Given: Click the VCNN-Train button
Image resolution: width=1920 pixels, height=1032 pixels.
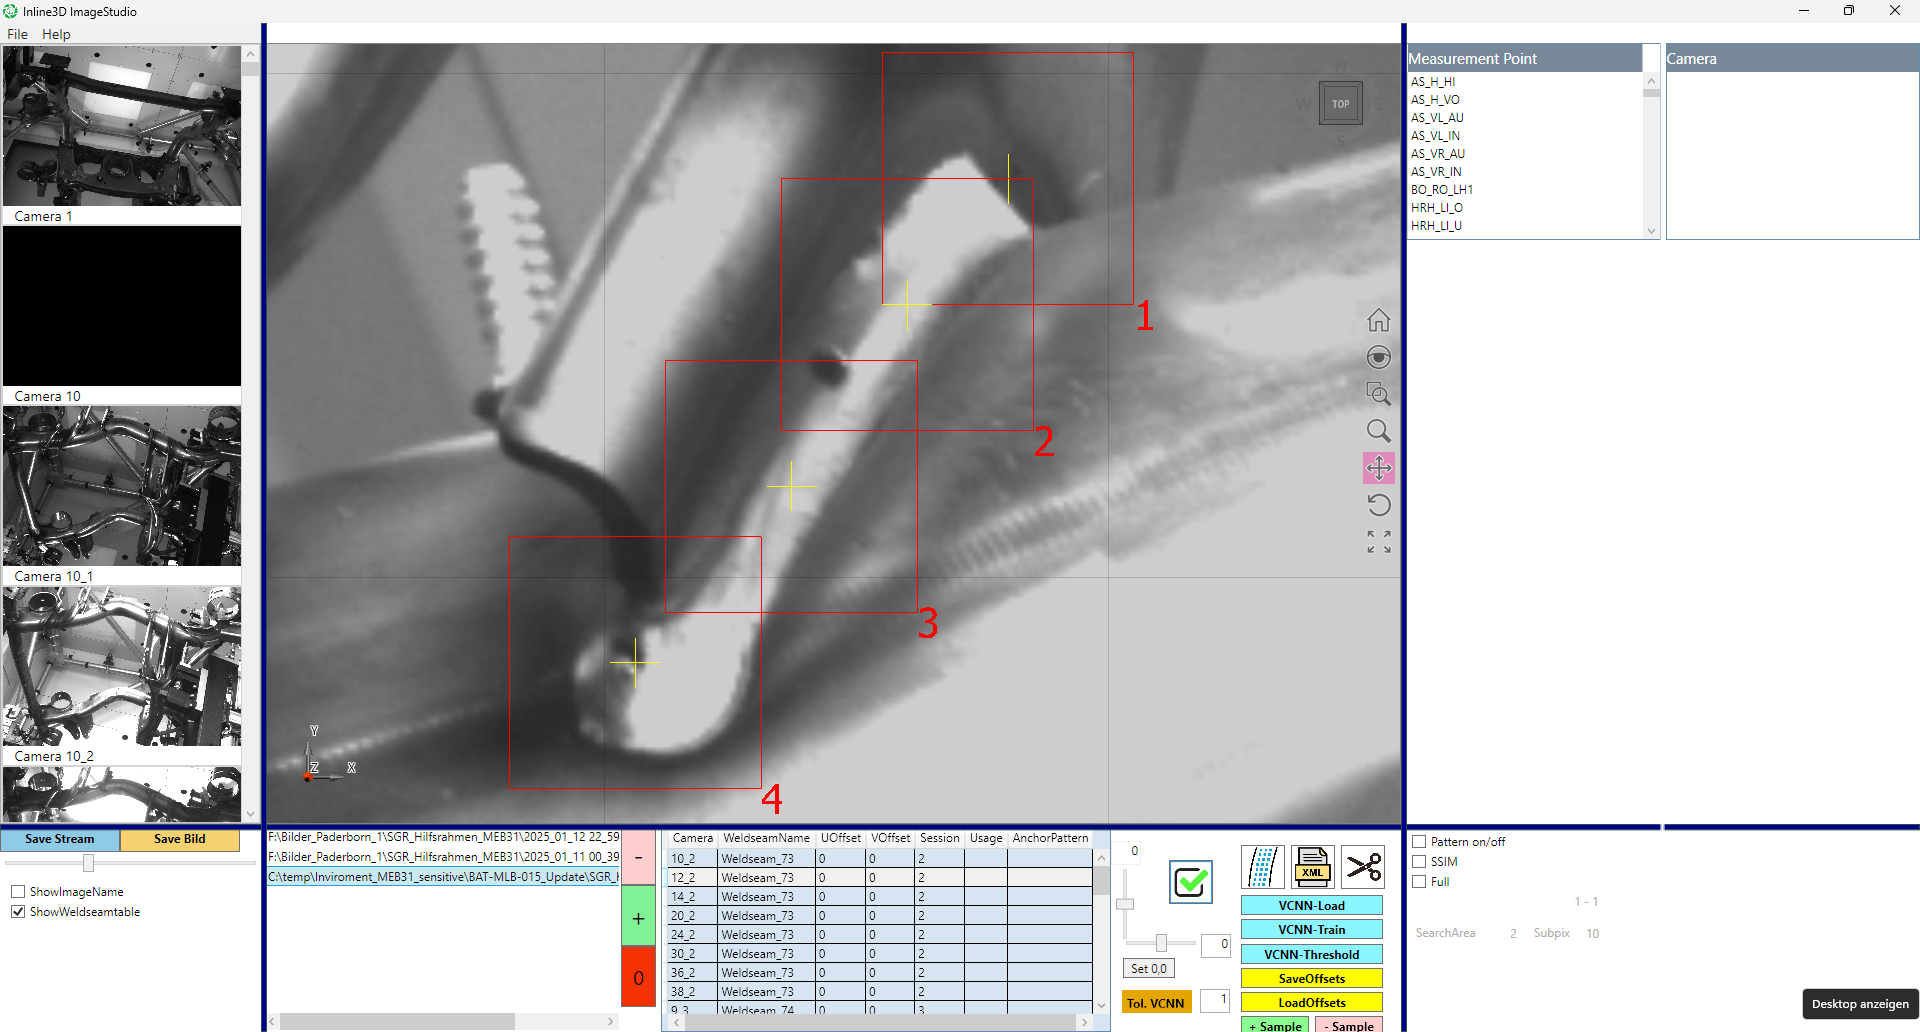Looking at the screenshot, I should coord(1312,930).
